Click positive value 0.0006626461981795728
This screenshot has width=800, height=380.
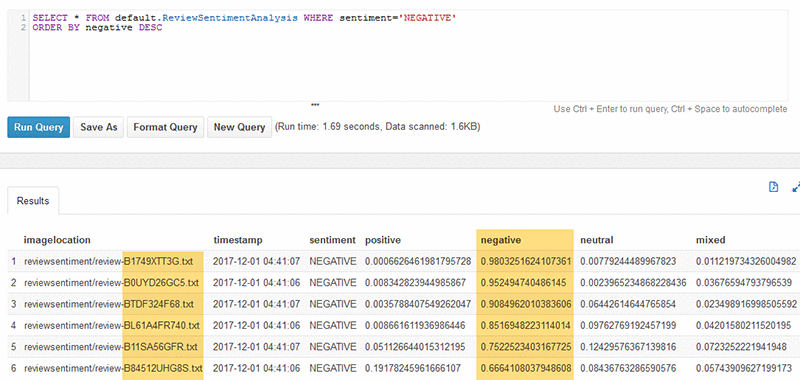pos(418,261)
